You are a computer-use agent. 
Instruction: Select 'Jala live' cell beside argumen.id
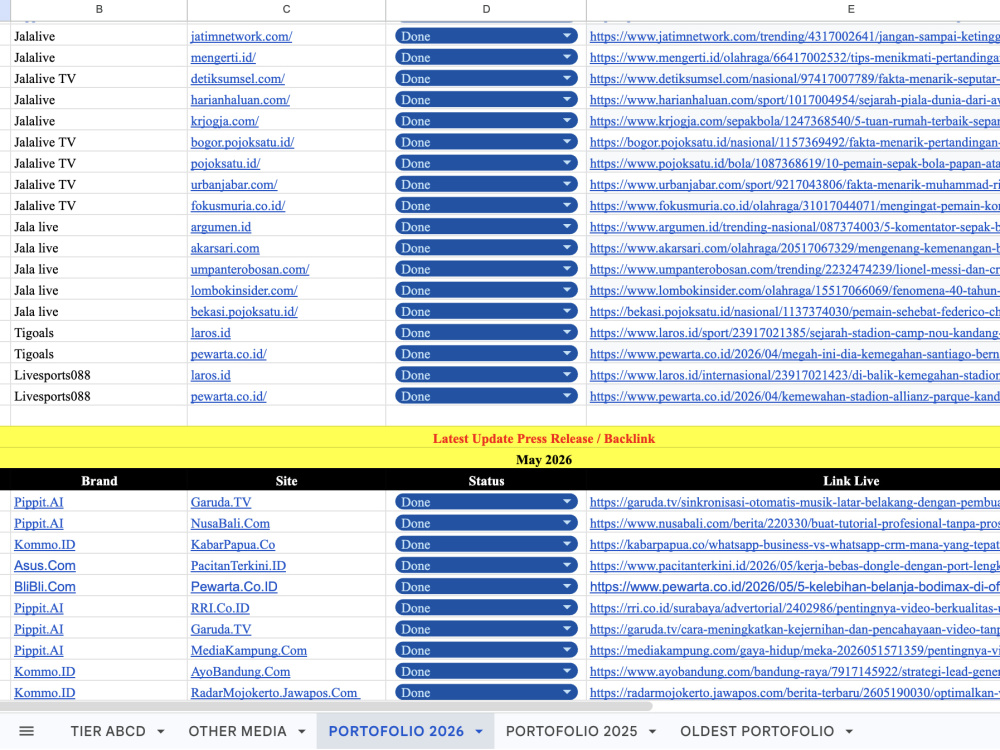coord(99,226)
